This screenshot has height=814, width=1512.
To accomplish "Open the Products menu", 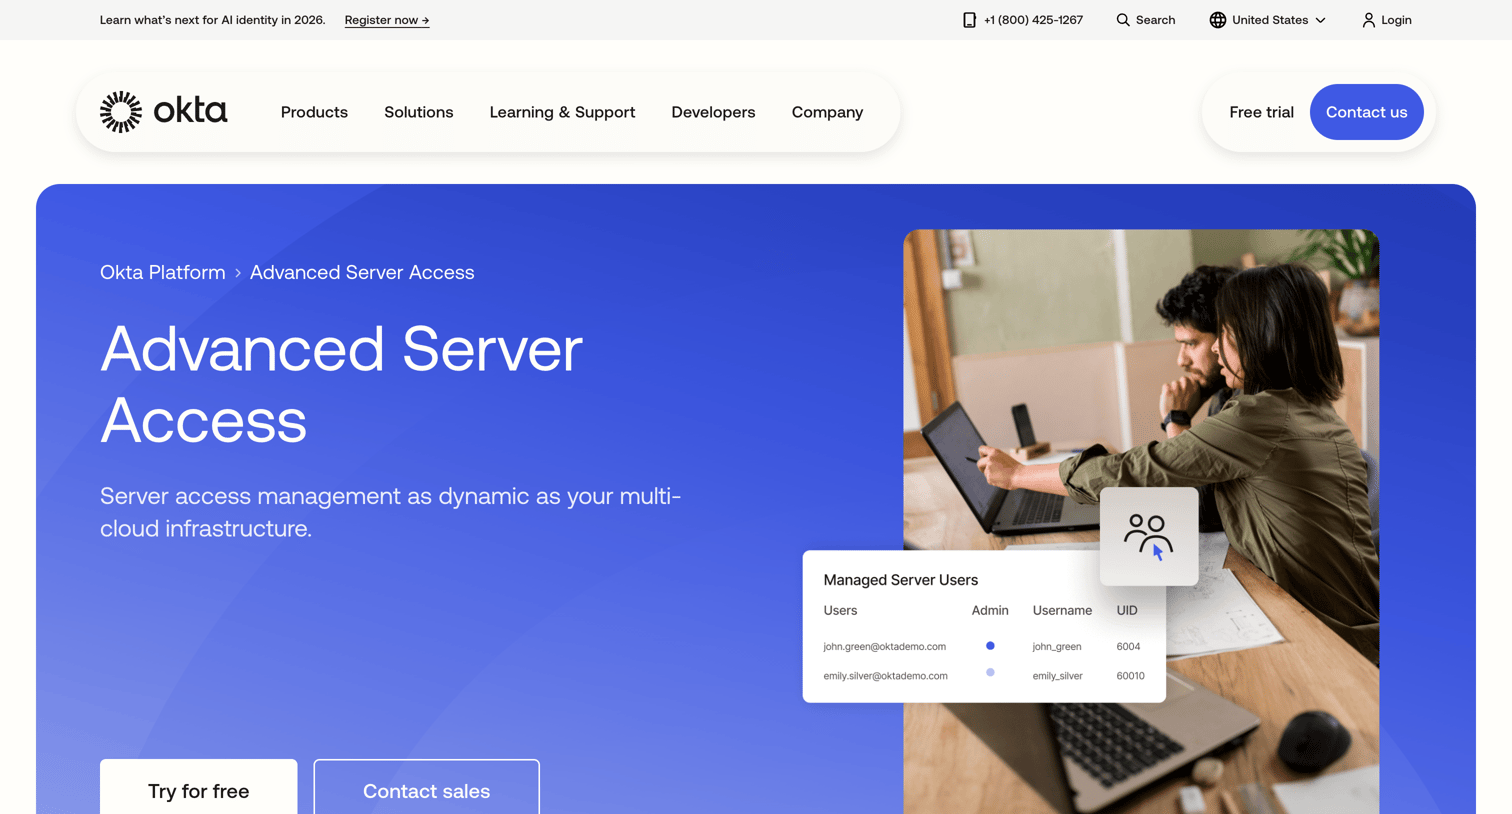I will pos(314,112).
